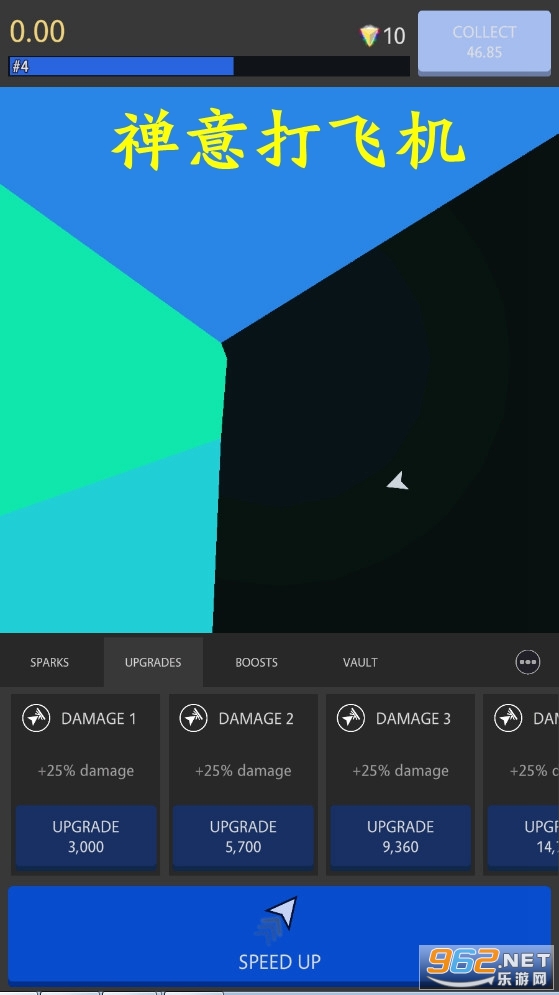Click the Damage 2 spark icon
The width and height of the screenshot is (559, 995).
click(194, 718)
